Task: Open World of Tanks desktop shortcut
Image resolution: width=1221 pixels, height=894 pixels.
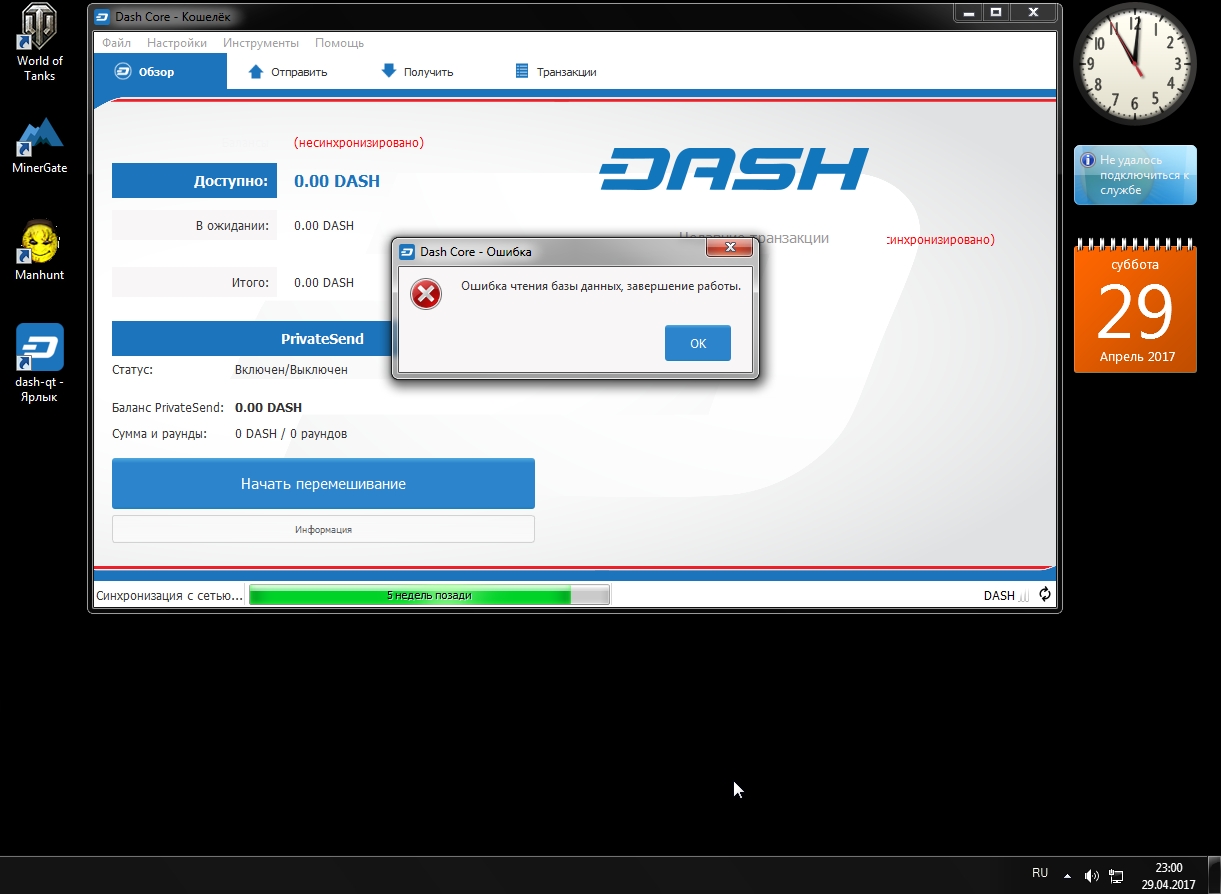Action: (39, 42)
